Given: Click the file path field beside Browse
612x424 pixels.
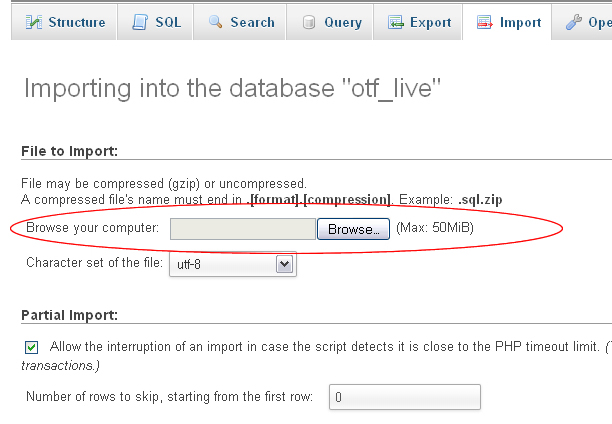Looking at the screenshot, I should (x=243, y=229).
